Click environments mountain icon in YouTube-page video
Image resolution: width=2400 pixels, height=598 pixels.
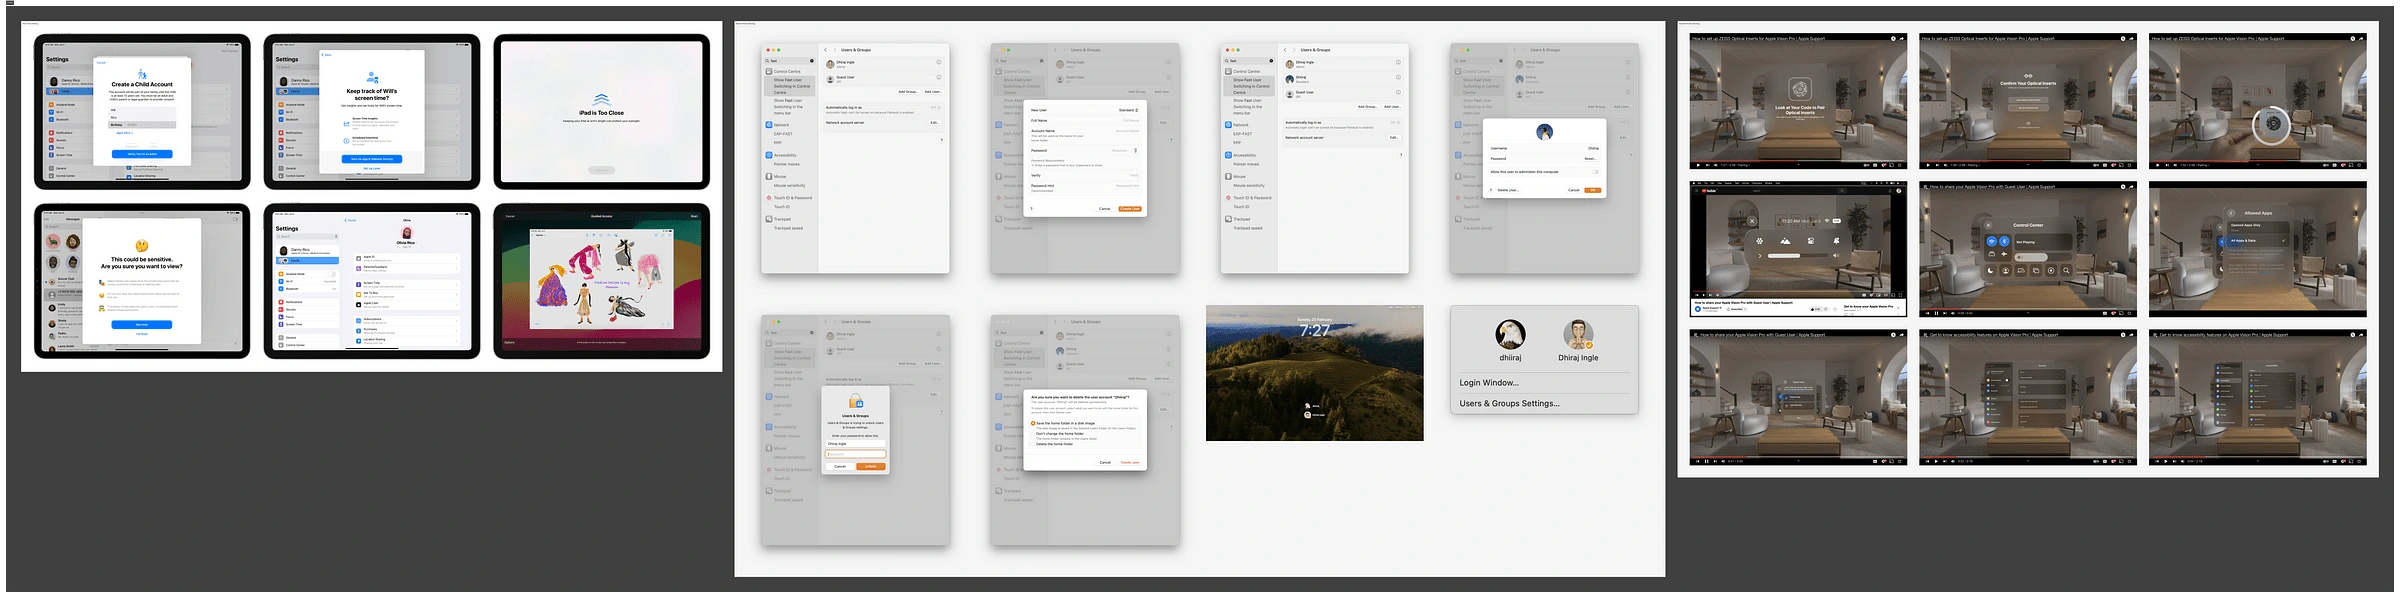(x=1785, y=241)
